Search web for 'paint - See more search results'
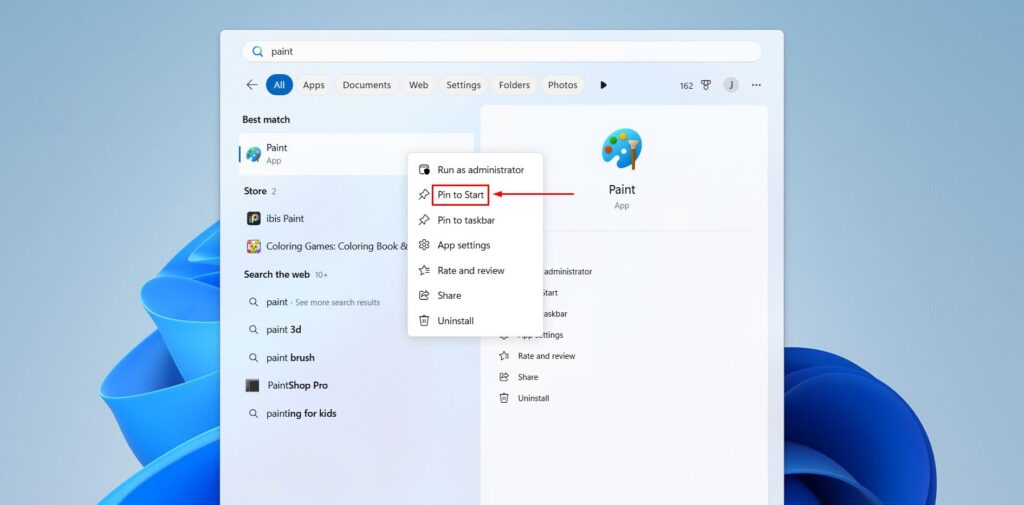Viewport: 1024px width, 505px height. (324, 302)
